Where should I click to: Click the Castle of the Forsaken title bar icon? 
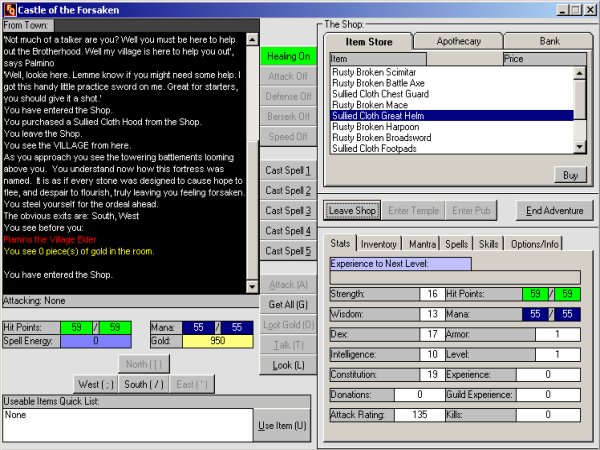(10, 9)
